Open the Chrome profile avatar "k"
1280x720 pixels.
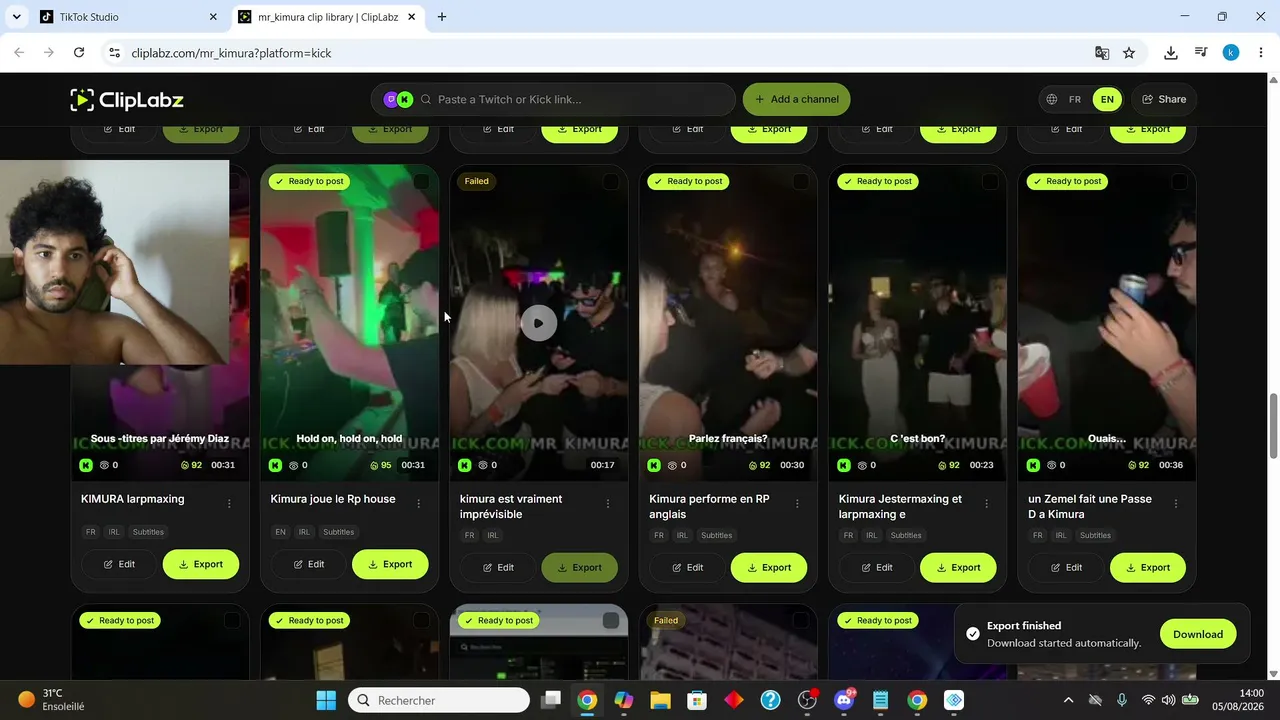tap(1231, 53)
